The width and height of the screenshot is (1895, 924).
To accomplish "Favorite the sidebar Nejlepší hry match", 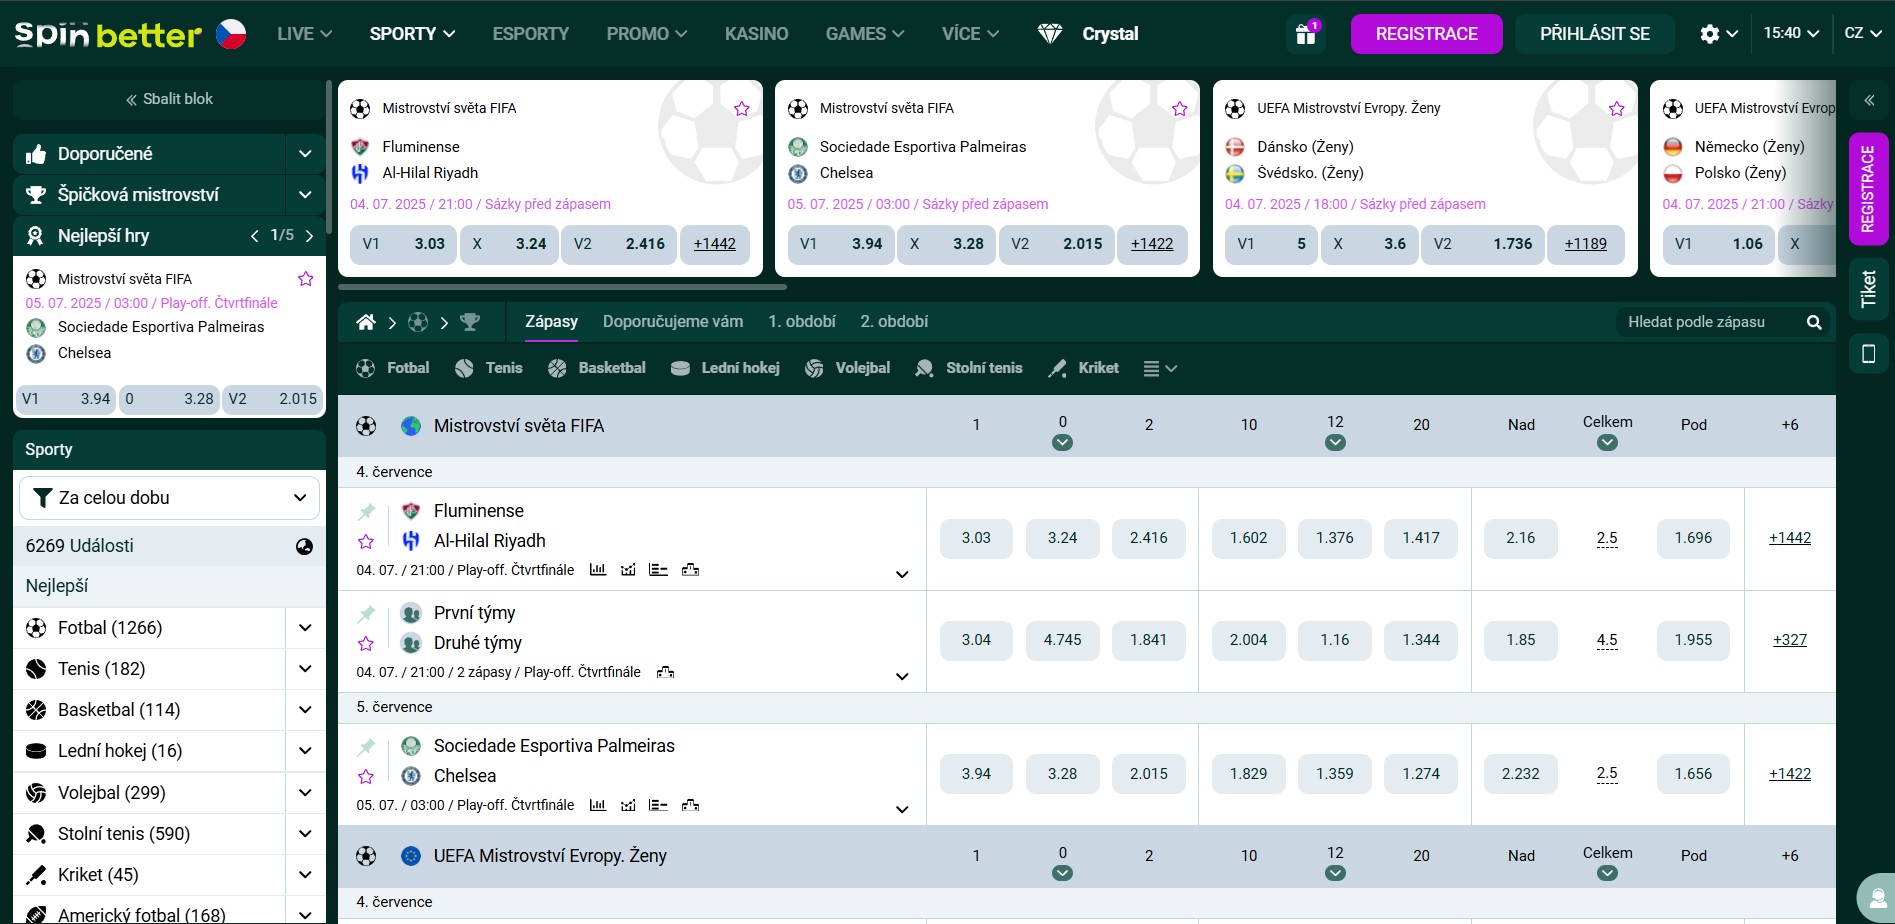I will (x=305, y=278).
